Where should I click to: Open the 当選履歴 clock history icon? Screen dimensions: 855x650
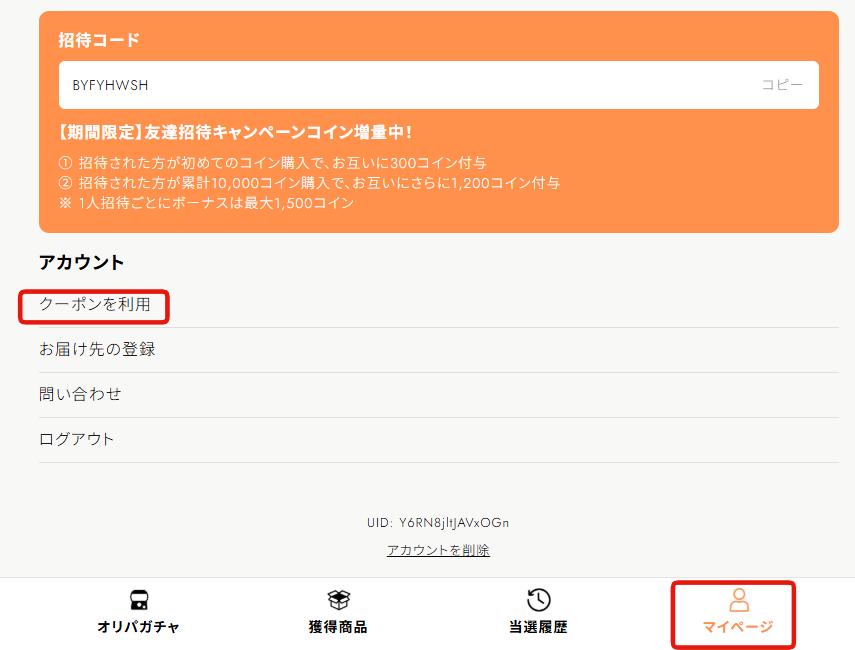pos(538,599)
